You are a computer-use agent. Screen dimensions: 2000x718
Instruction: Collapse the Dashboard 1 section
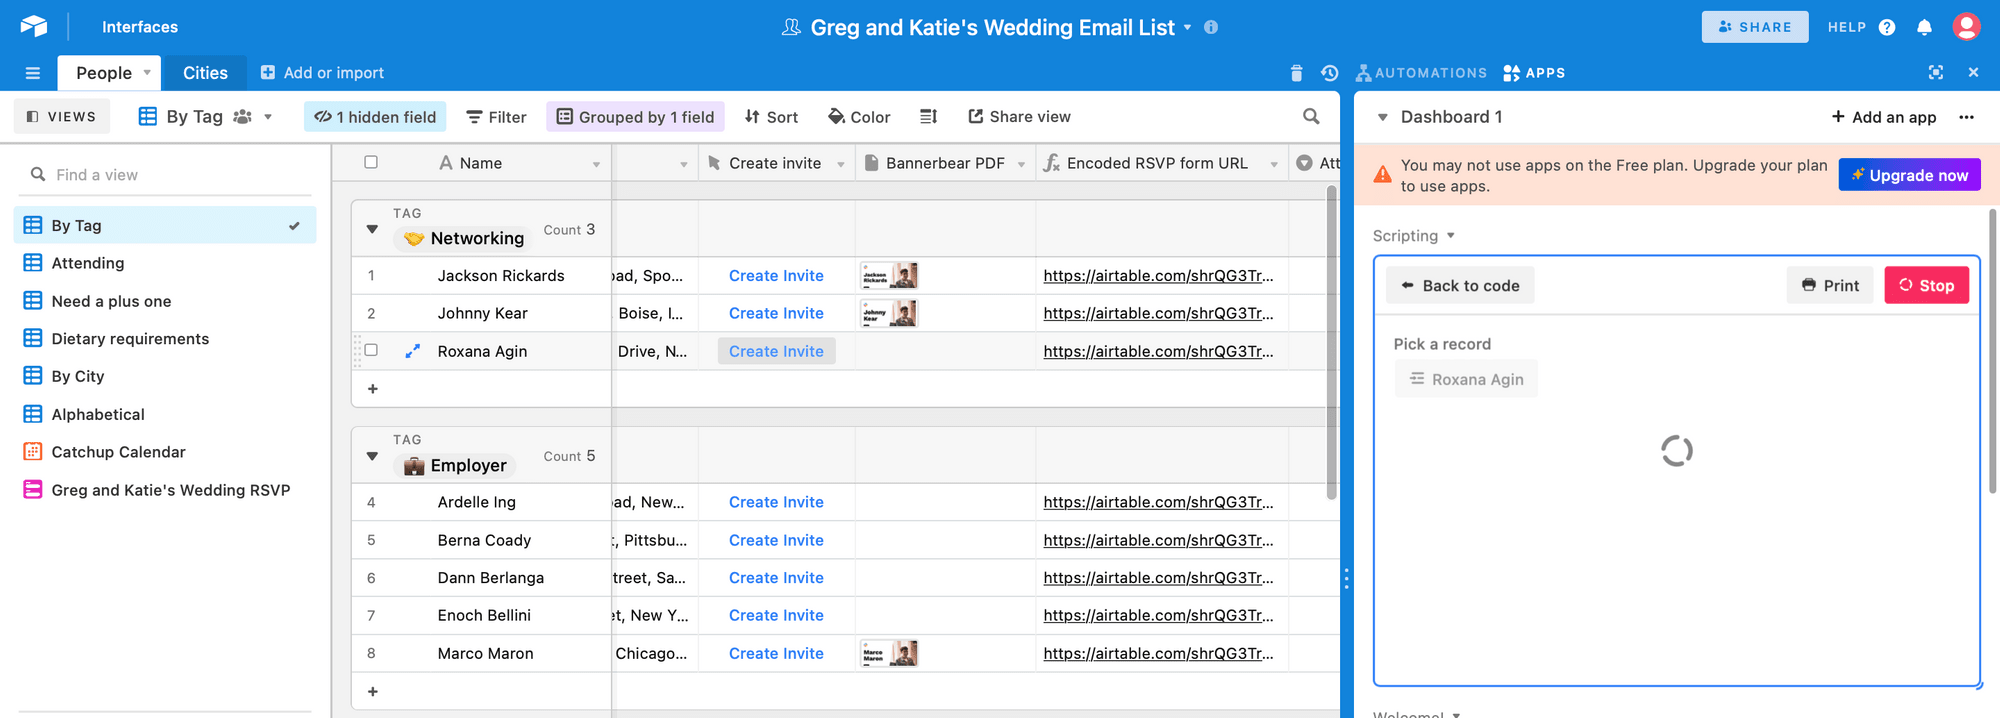pyautogui.click(x=1383, y=117)
